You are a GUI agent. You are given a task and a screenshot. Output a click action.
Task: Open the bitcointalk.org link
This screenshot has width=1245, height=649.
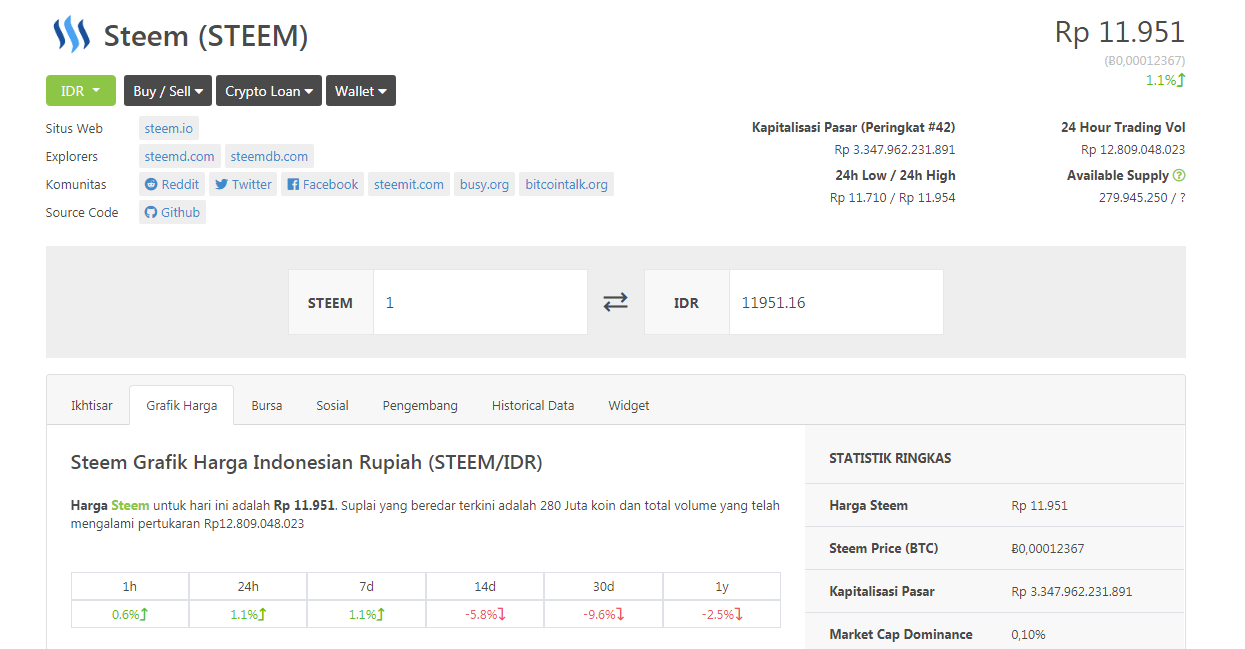point(566,184)
